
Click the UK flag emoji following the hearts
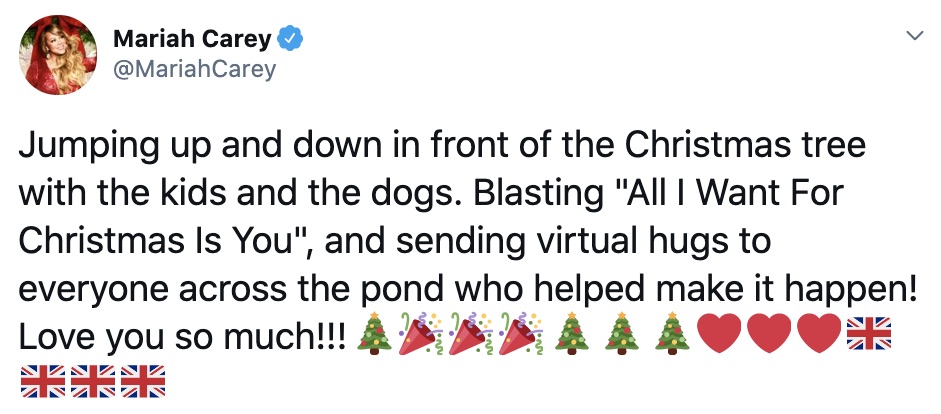coord(869,334)
